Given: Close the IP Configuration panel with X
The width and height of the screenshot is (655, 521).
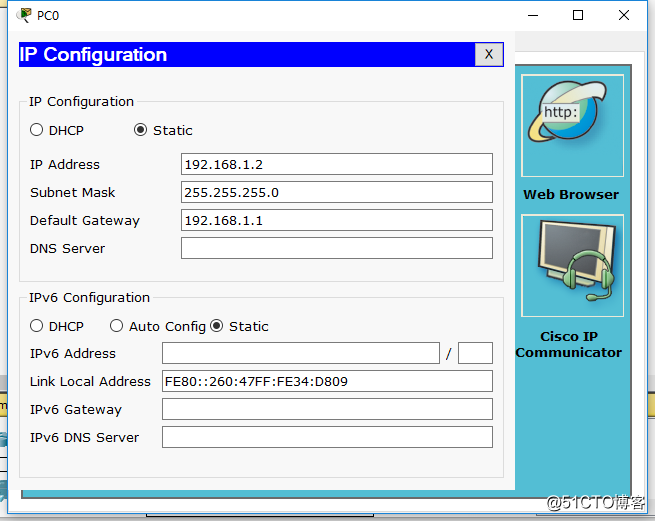Looking at the screenshot, I should point(489,54).
